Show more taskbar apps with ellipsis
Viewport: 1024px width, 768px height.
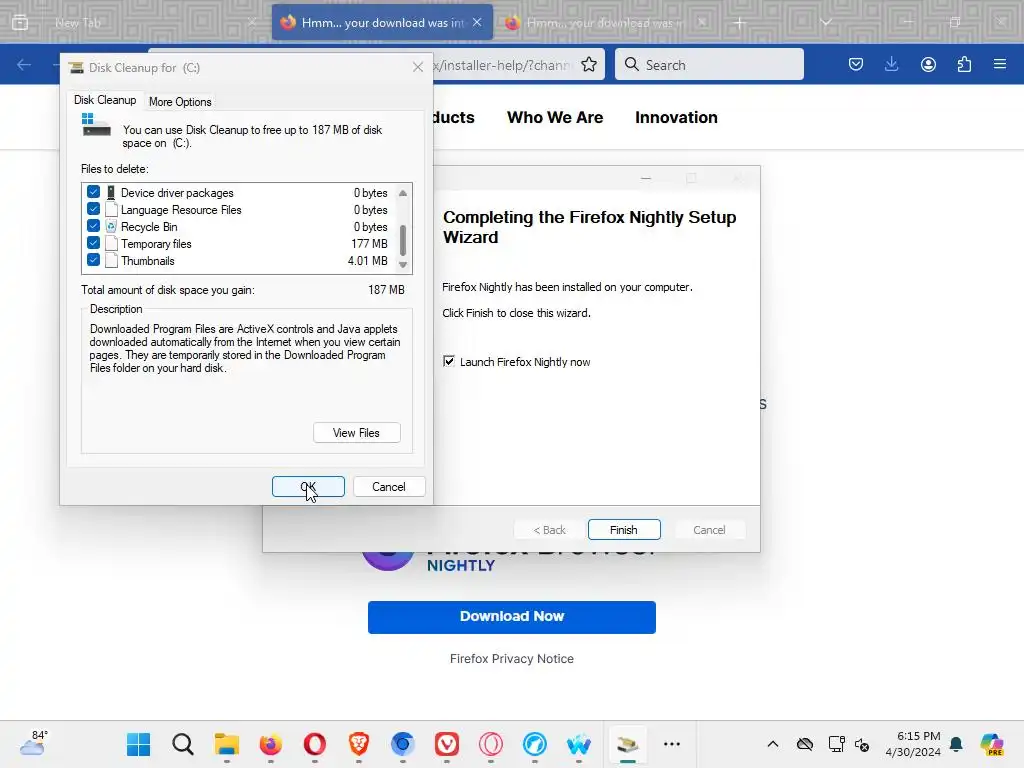(671, 744)
